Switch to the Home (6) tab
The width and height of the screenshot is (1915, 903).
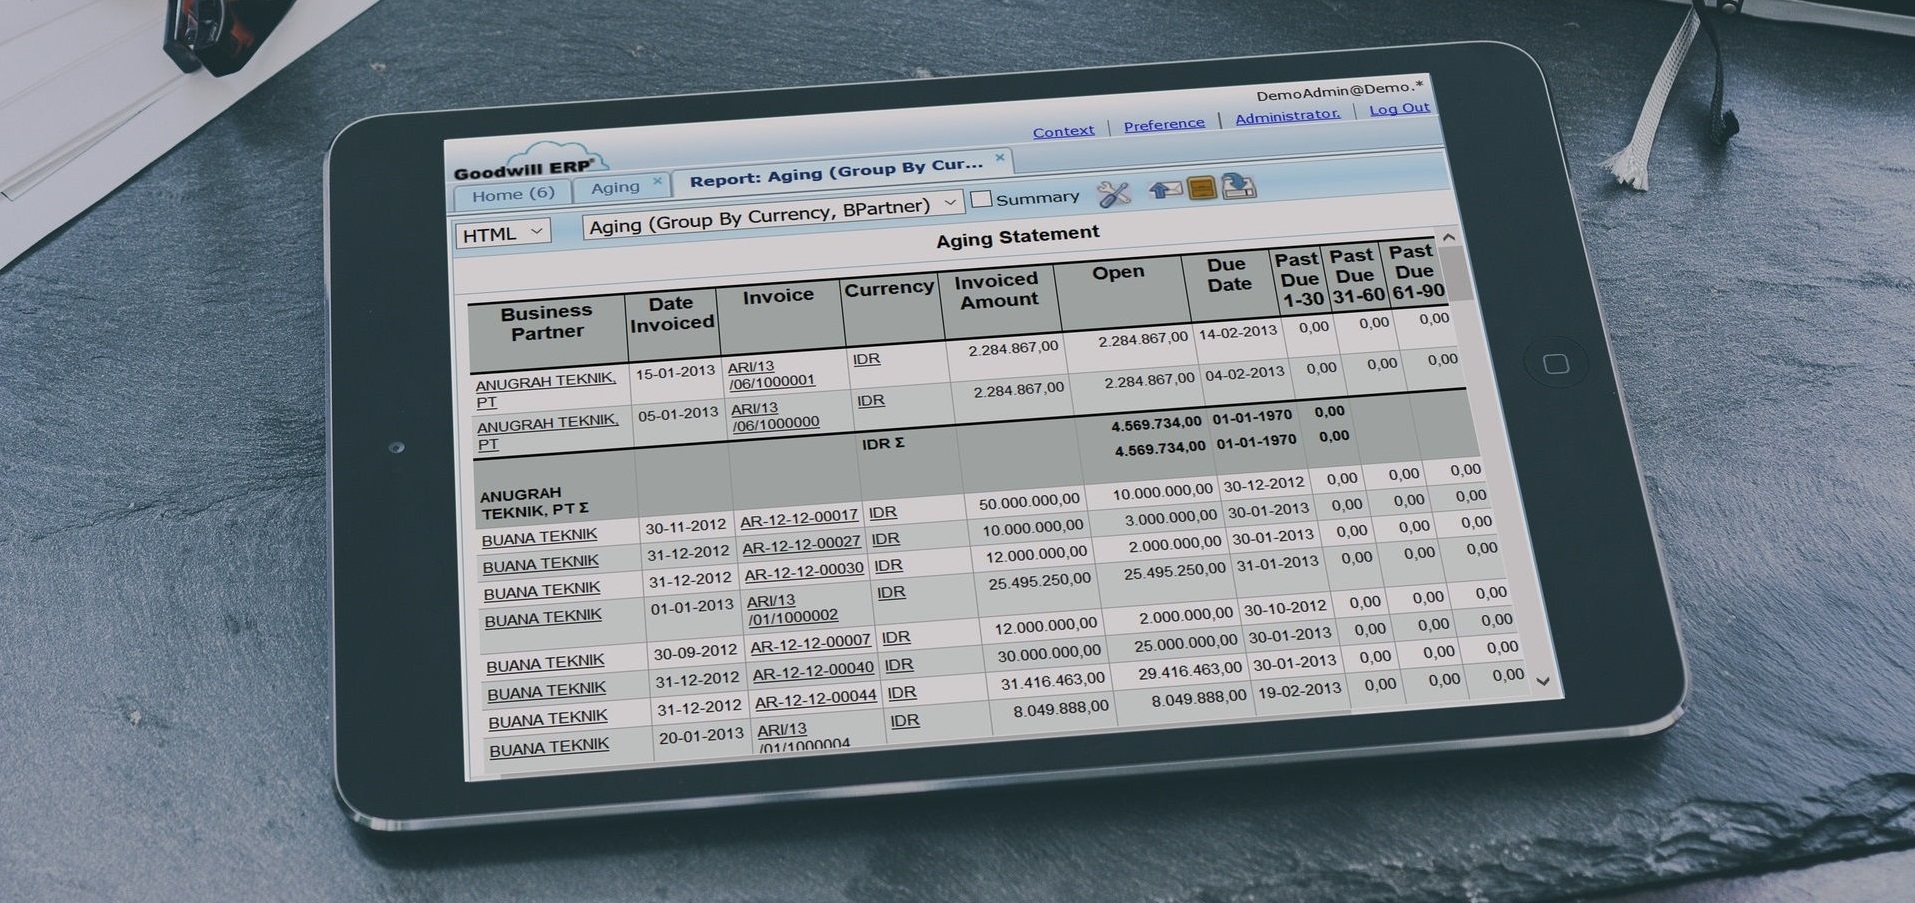point(513,194)
